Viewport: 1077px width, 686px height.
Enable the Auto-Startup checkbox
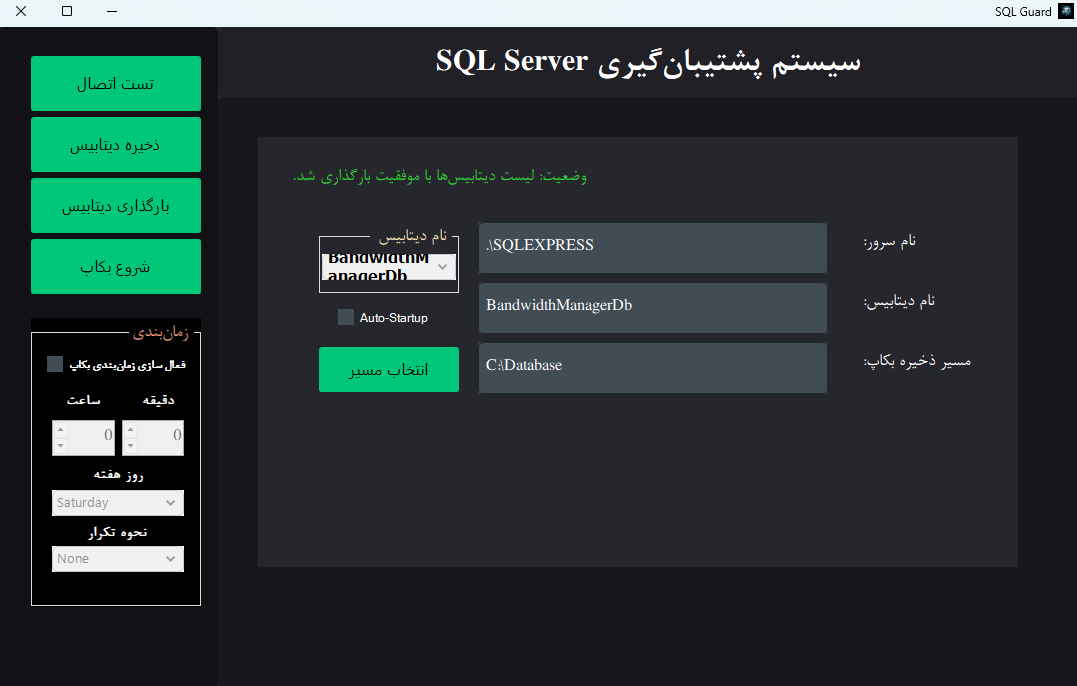345,317
